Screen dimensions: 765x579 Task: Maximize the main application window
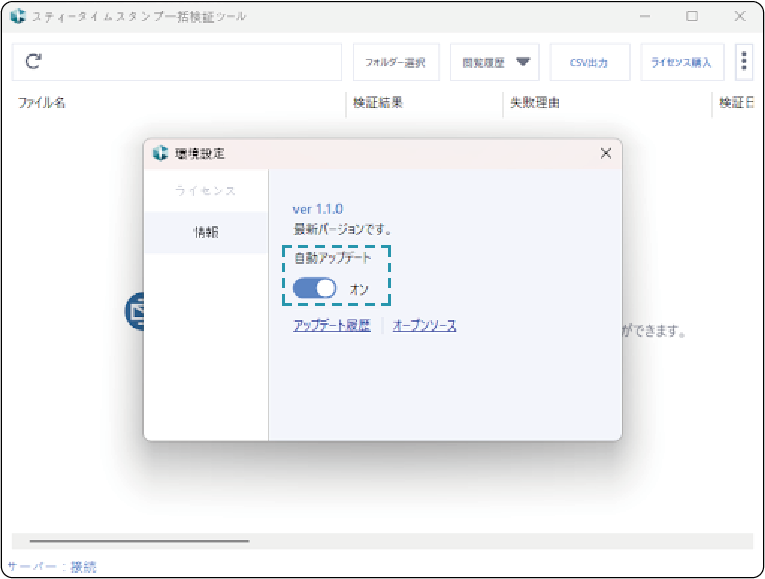pos(692,17)
